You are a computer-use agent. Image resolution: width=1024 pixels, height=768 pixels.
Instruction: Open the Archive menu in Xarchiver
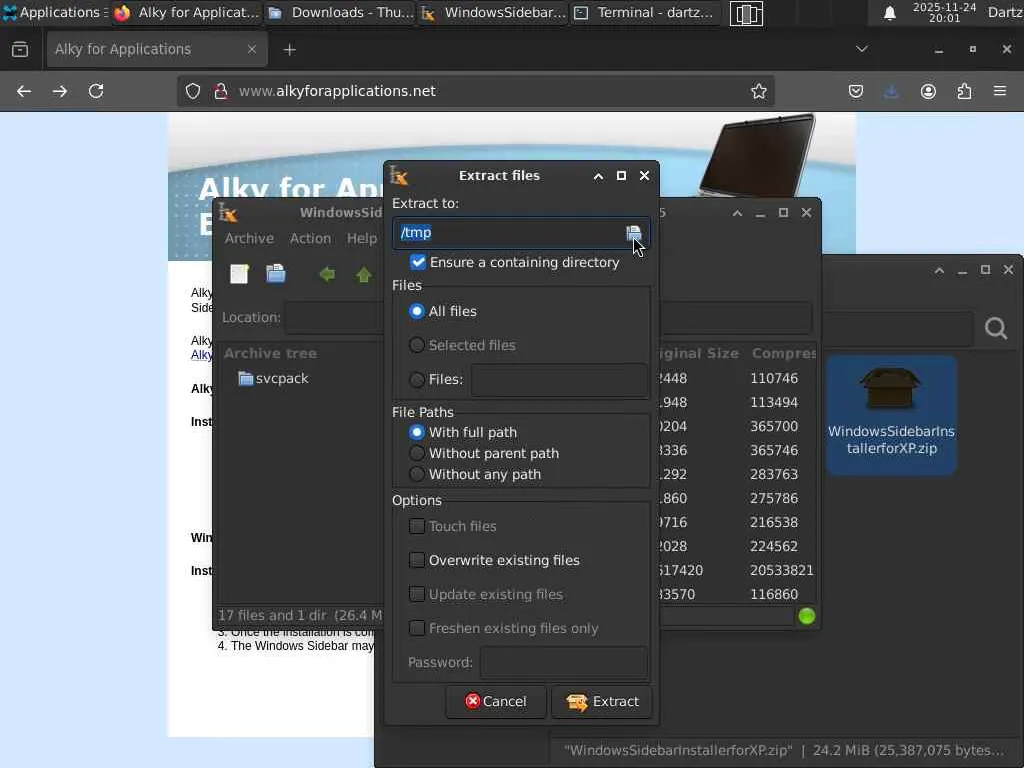(249, 239)
